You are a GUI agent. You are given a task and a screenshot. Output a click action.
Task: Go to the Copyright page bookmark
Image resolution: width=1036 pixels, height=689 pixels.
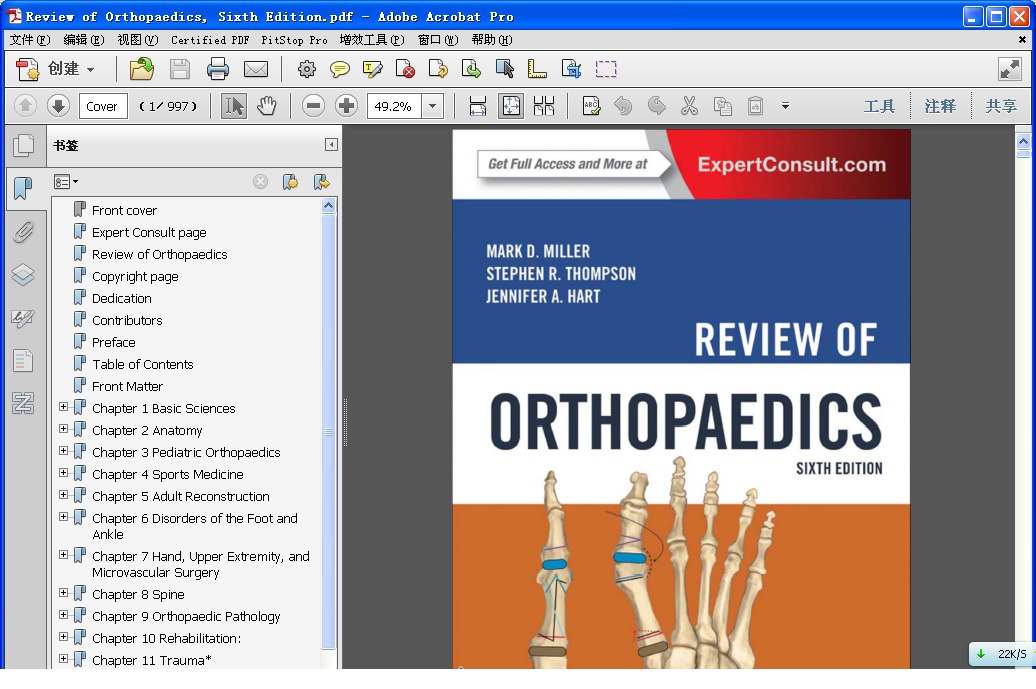[x=135, y=276]
